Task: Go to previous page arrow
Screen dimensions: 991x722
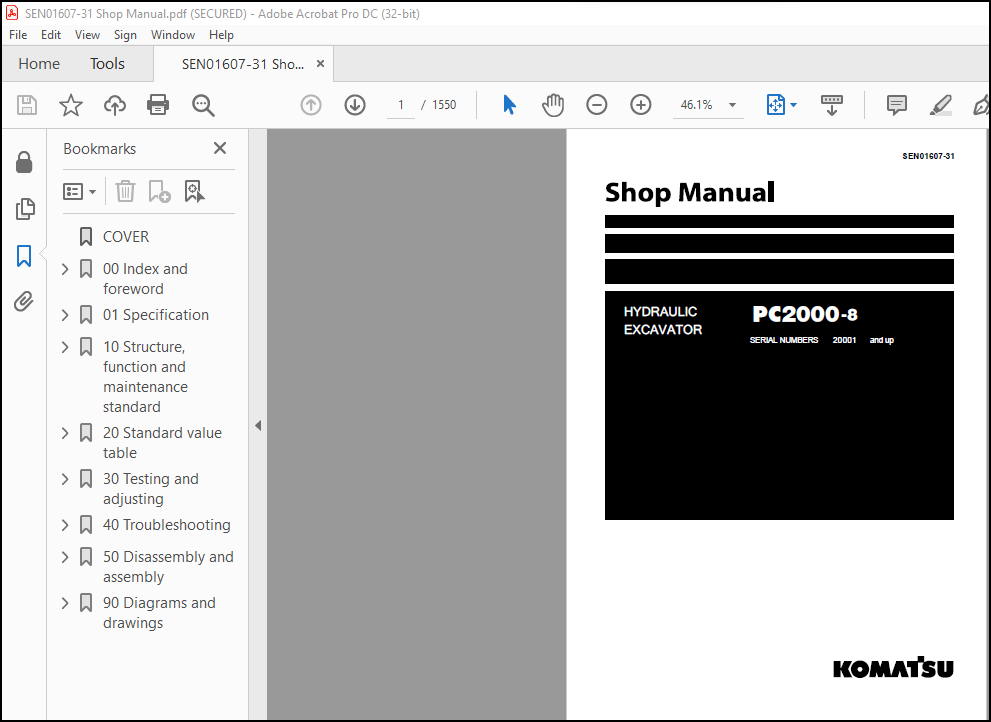Action: point(311,105)
